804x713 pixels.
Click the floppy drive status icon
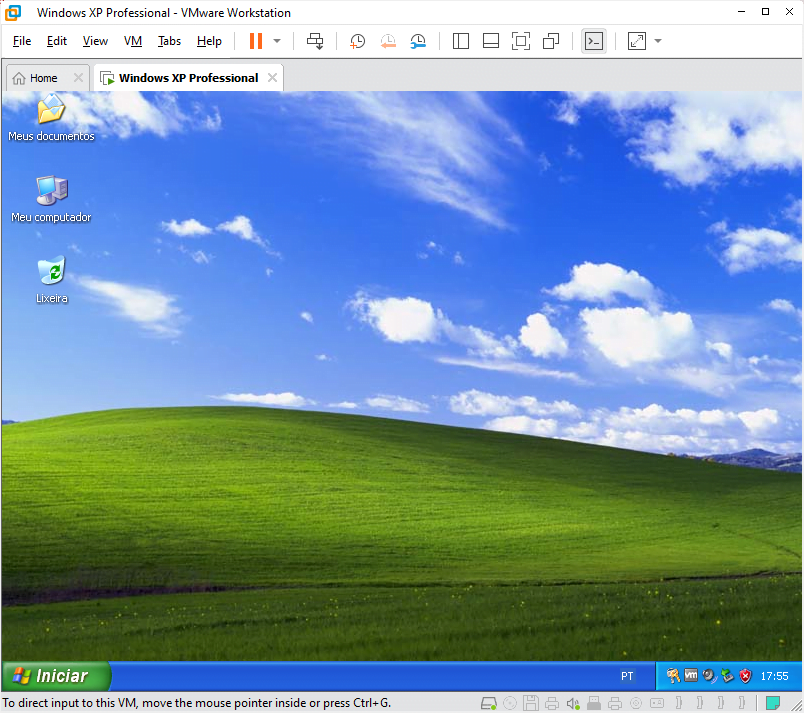pos(531,703)
